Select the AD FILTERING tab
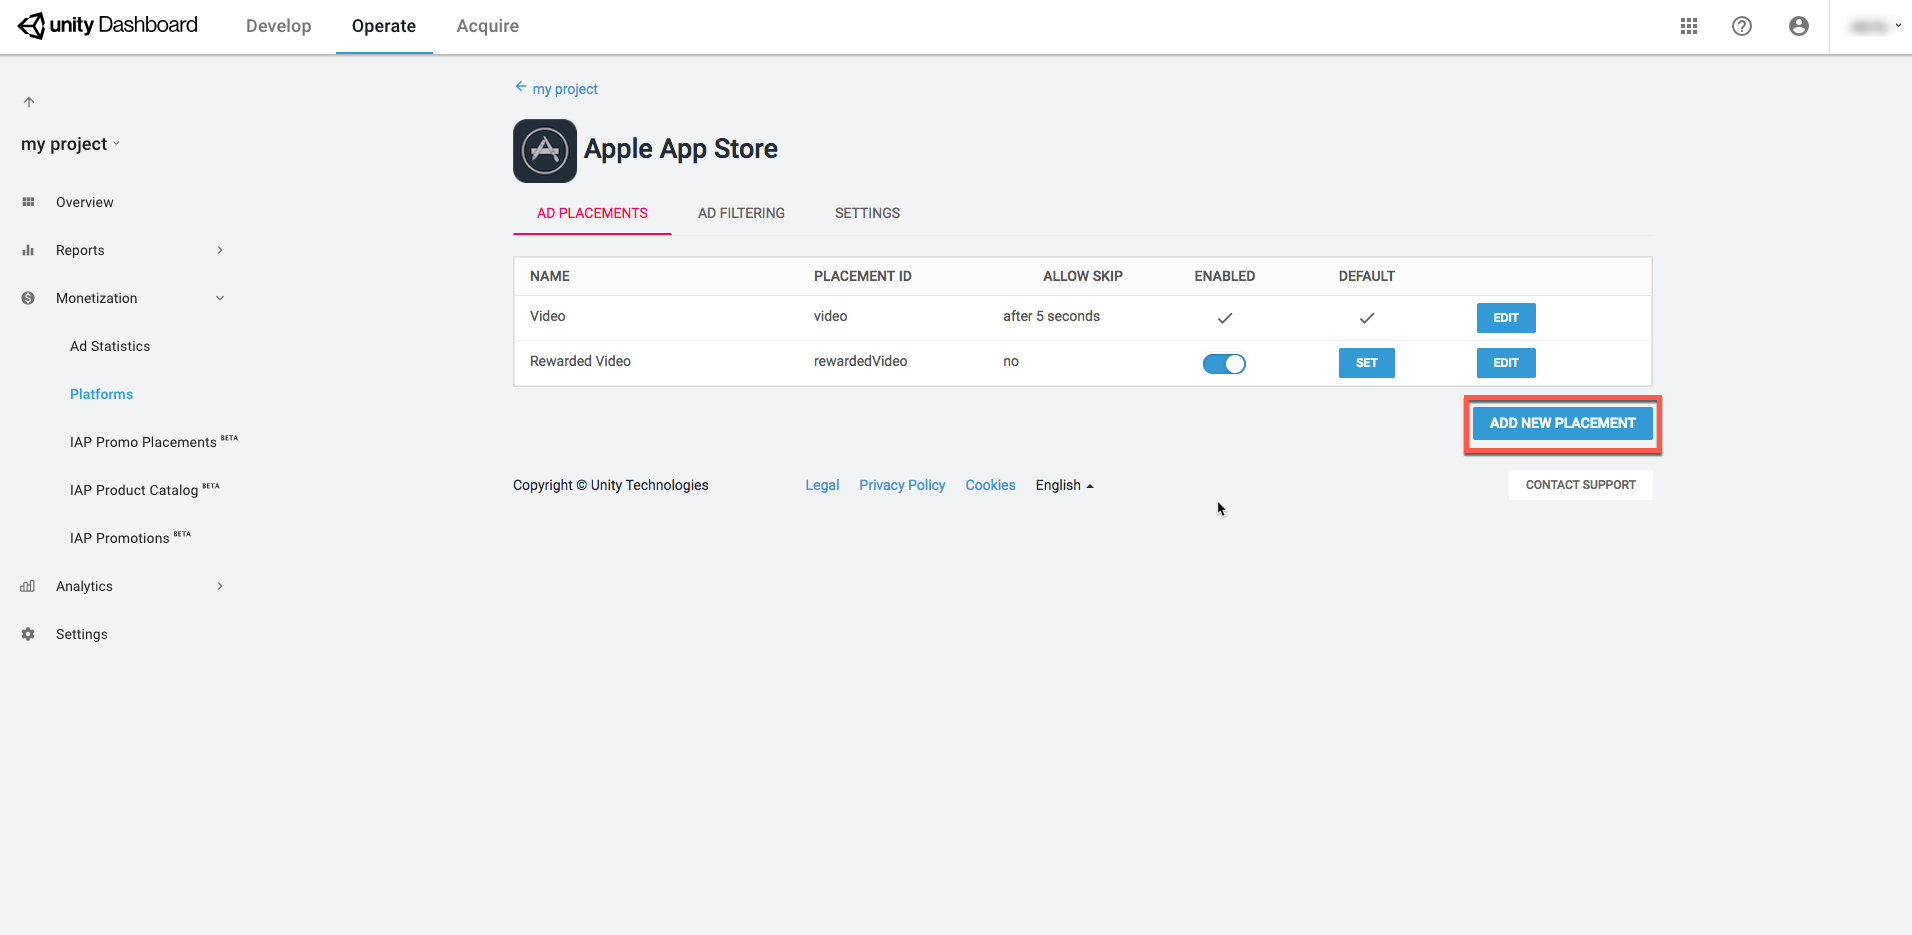The height and width of the screenshot is (935, 1912). pyautogui.click(x=741, y=213)
